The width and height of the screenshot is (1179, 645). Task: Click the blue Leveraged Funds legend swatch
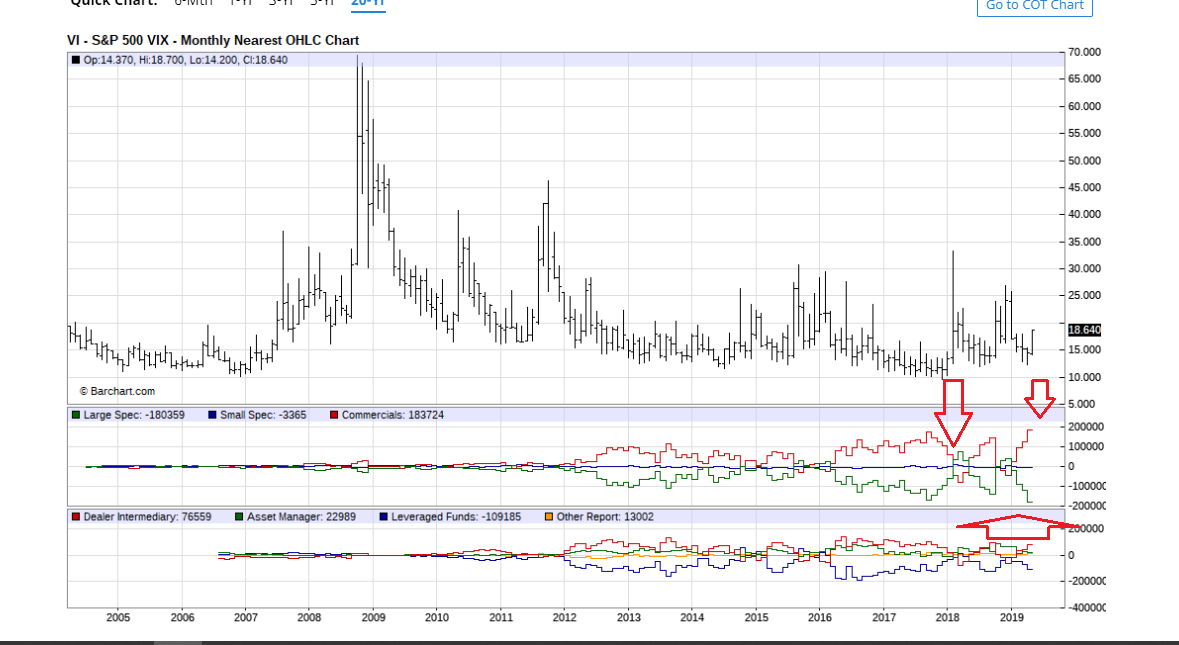tap(383, 517)
